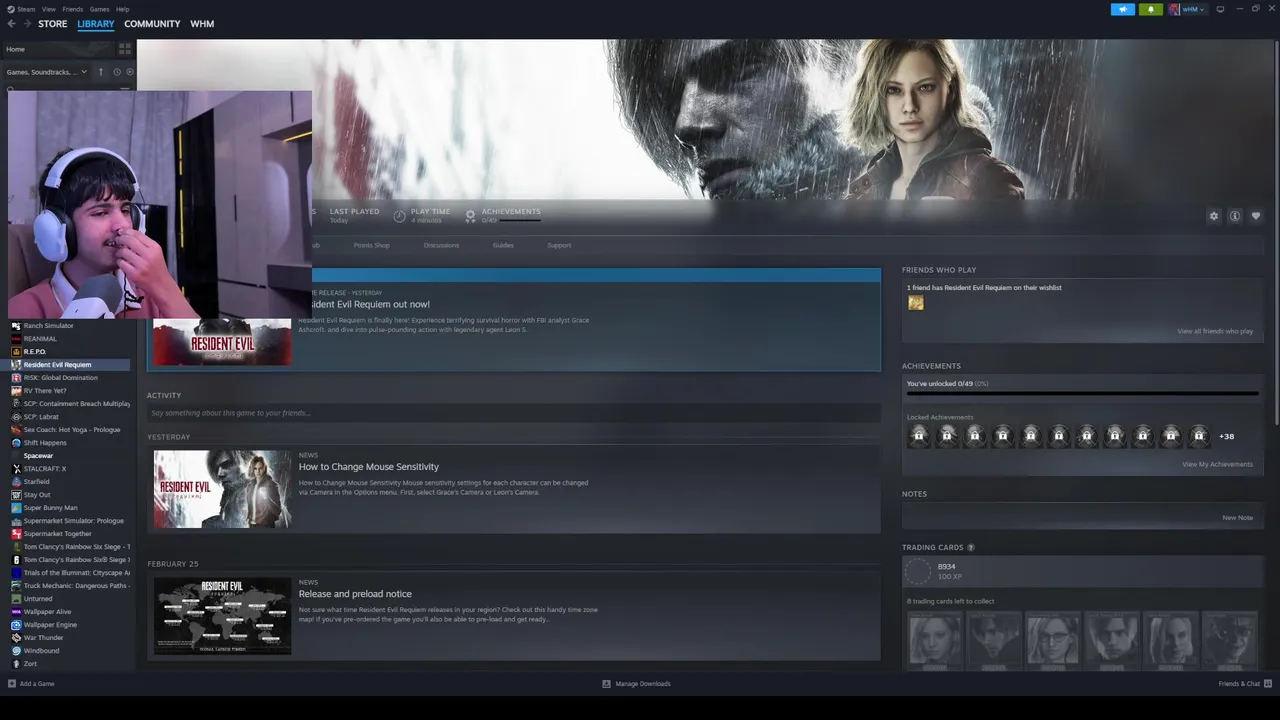Open Release and preload notice news
The width and height of the screenshot is (1280, 720).
click(x=355, y=594)
